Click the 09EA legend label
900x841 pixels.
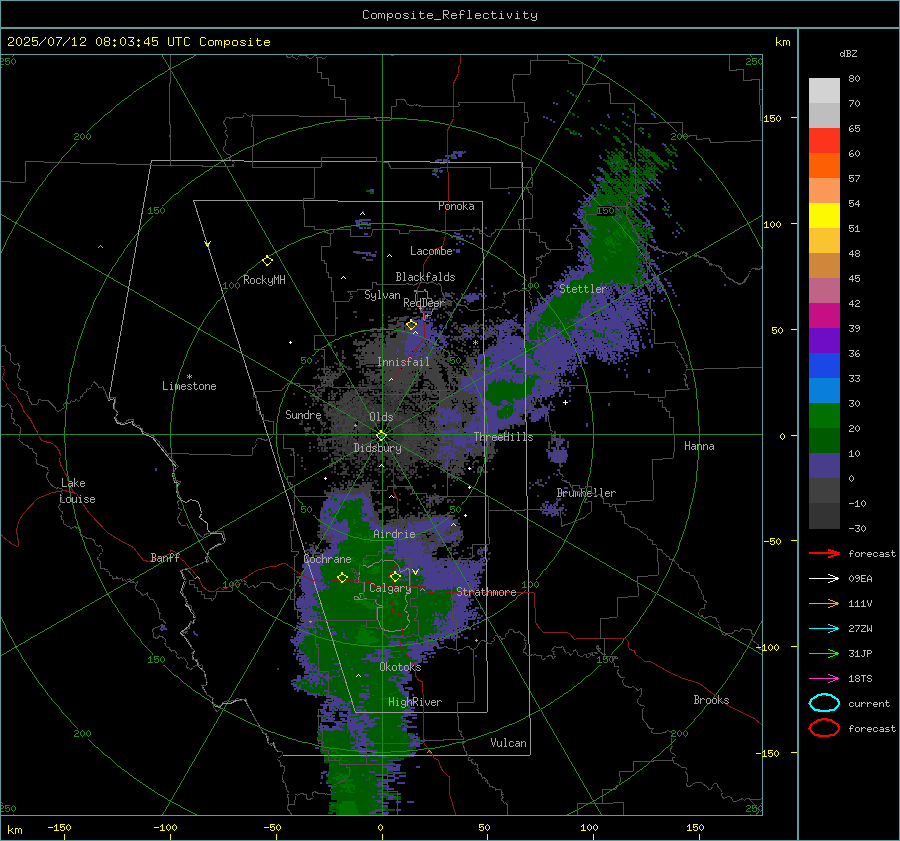860,579
